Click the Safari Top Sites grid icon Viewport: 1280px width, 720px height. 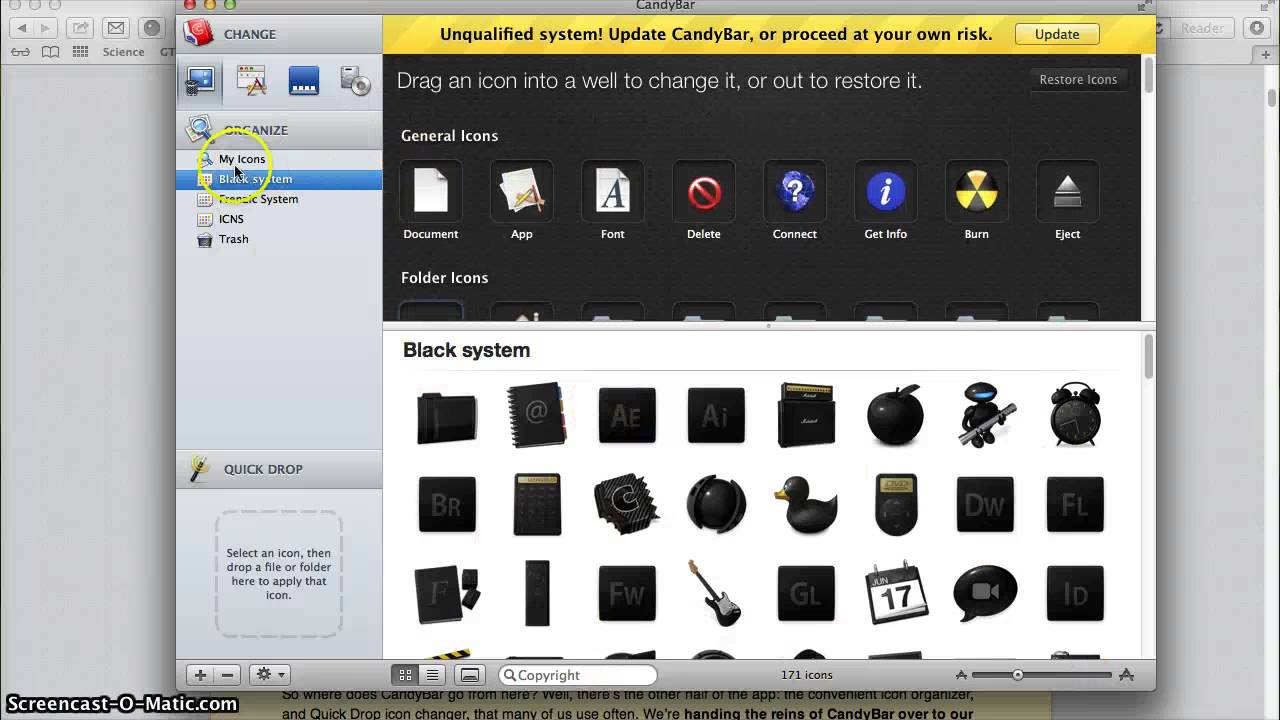80,52
